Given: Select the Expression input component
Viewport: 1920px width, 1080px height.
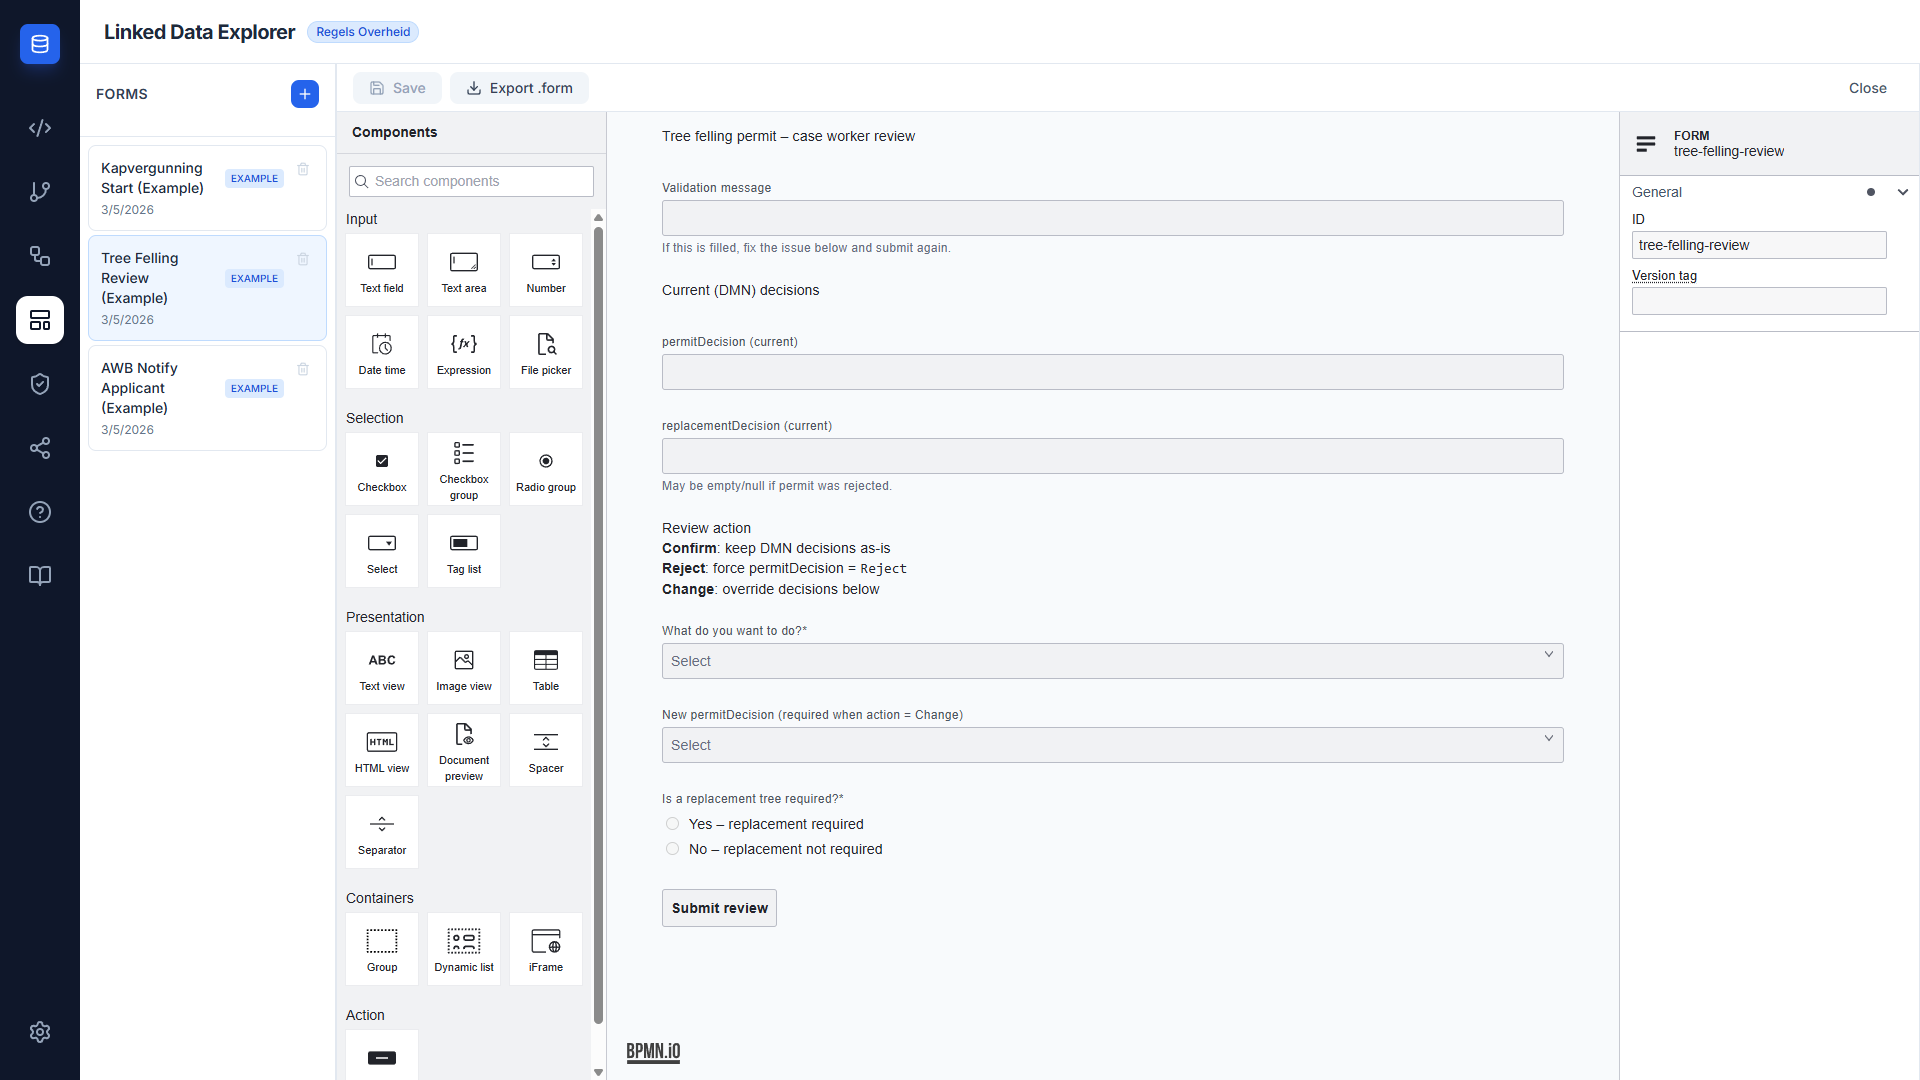Looking at the screenshot, I should click(463, 351).
